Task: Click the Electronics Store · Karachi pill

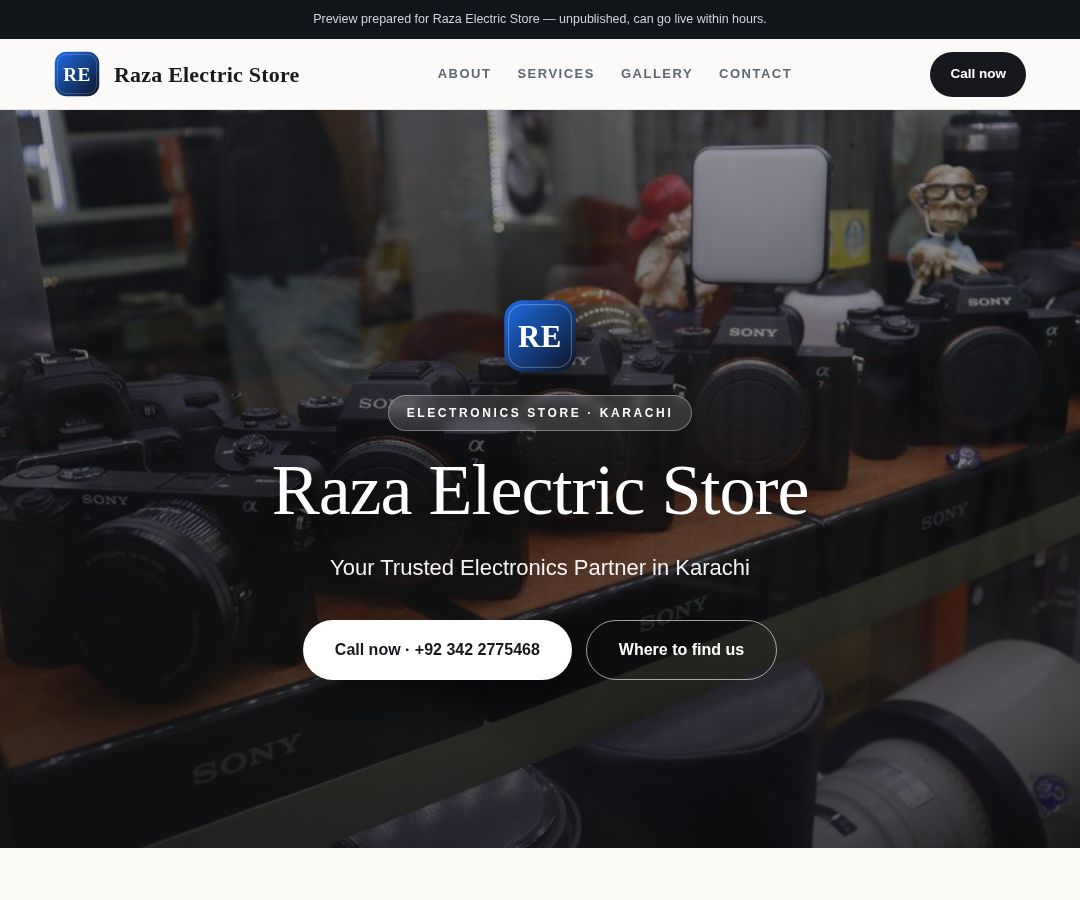Action: (539, 413)
